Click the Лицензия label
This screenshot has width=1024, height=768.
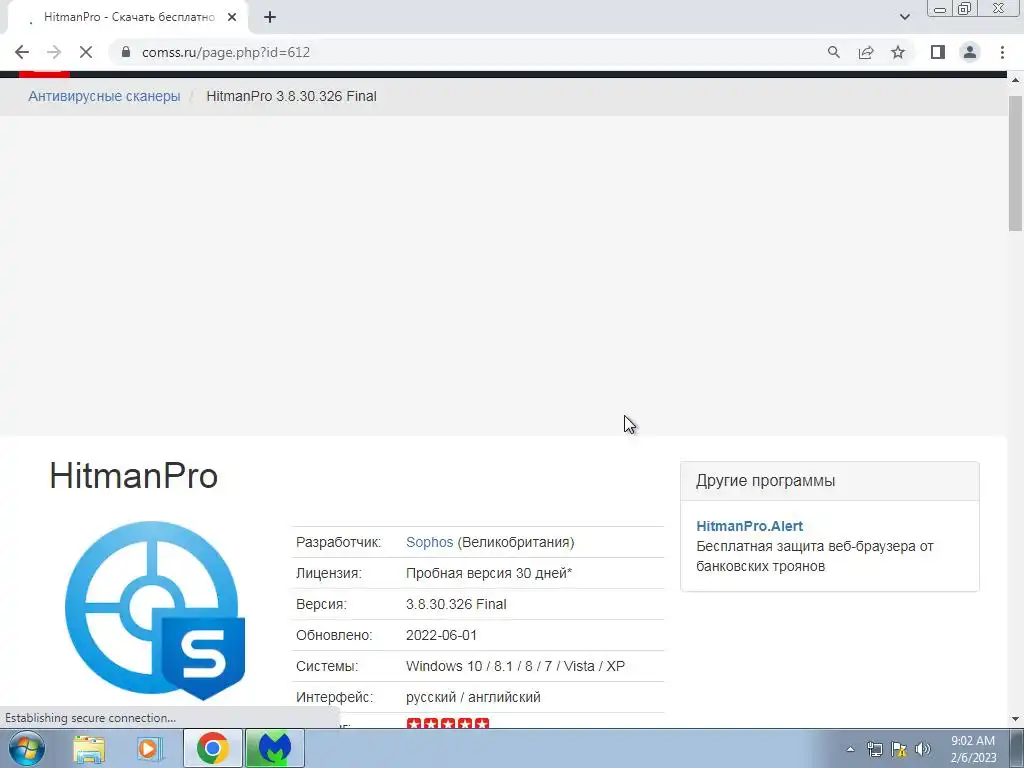point(328,573)
